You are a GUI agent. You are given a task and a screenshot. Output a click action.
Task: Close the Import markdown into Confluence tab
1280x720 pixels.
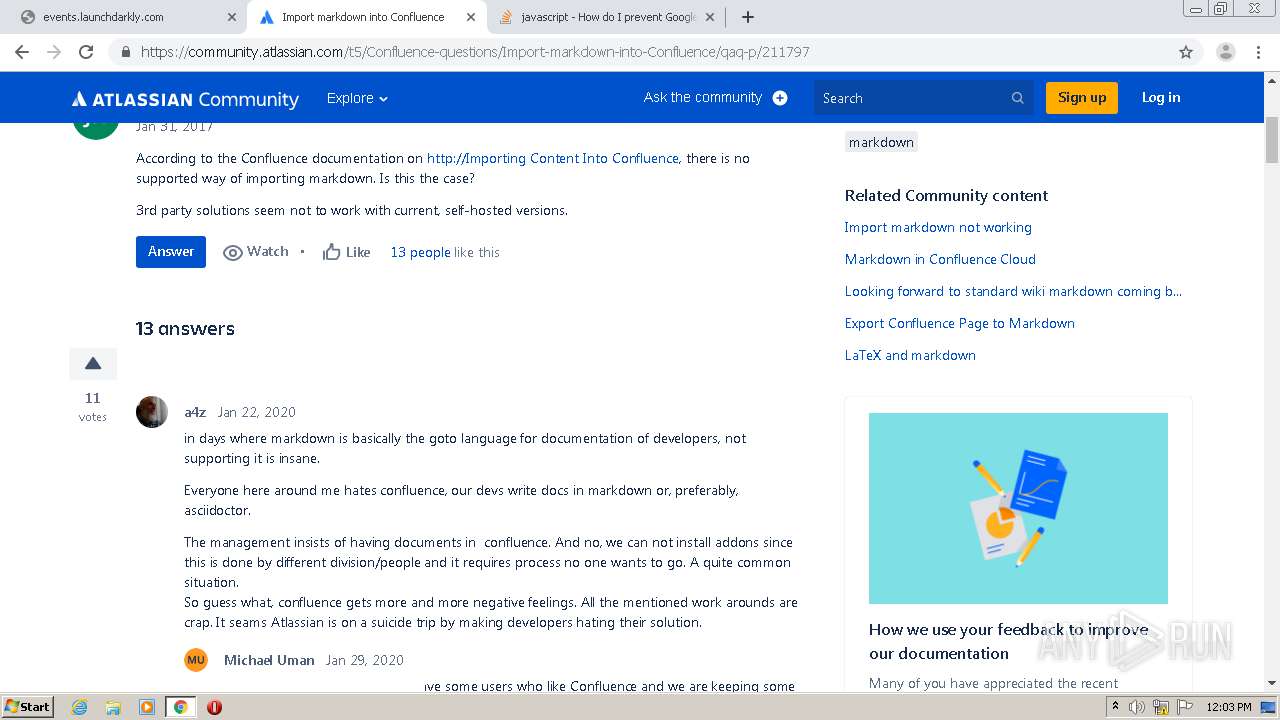tap(471, 17)
